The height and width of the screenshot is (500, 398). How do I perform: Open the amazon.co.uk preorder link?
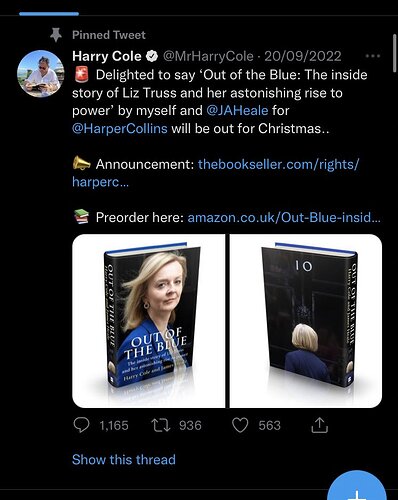pyautogui.click(x=284, y=217)
